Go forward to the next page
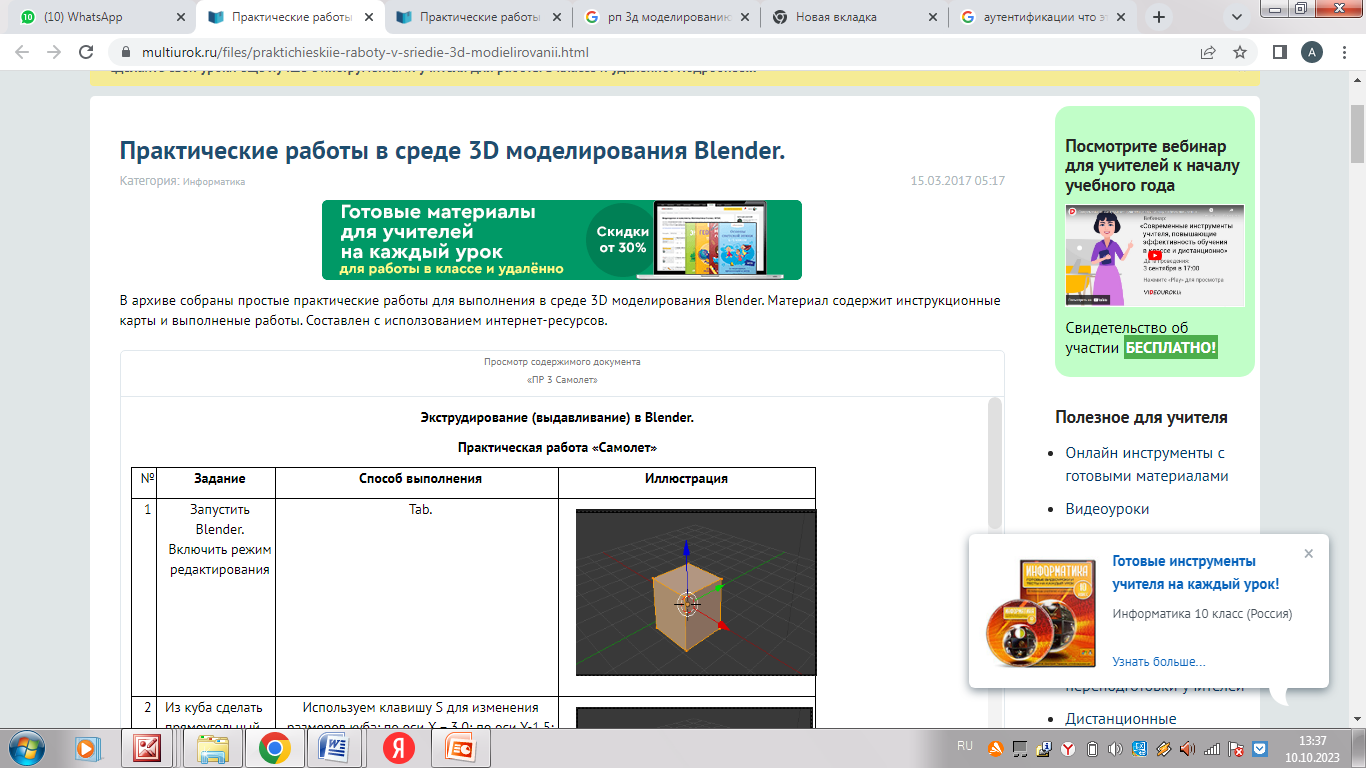The height and width of the screenshot is (768, 1366). pos(55,52)
